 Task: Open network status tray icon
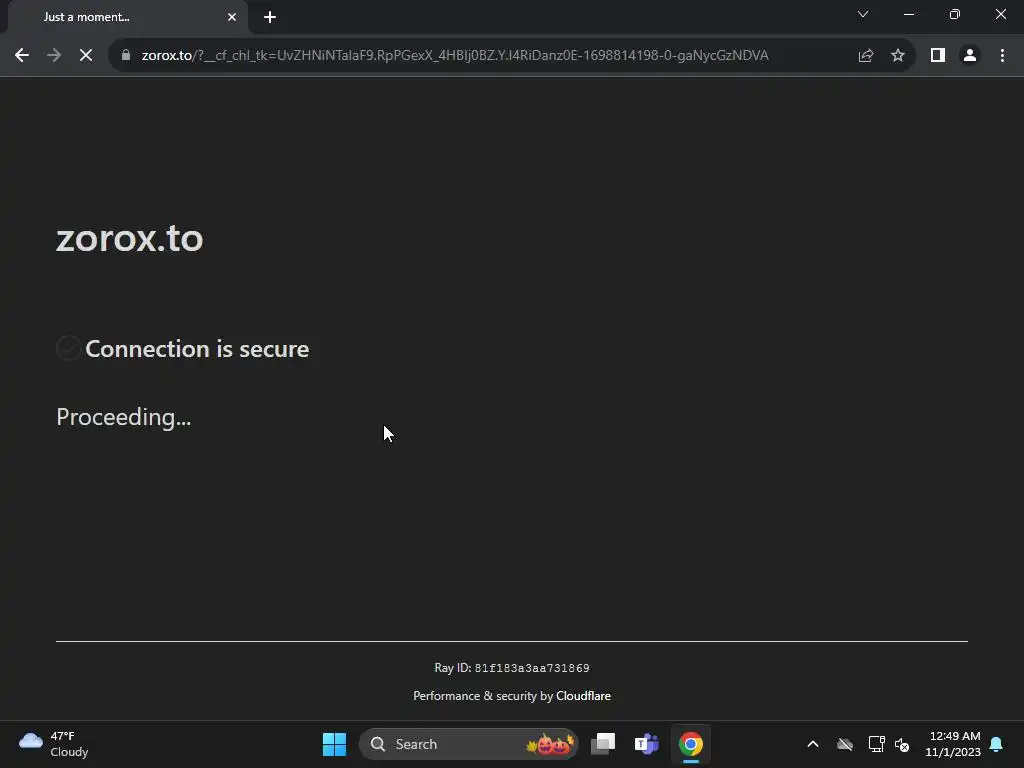(x=876, y=744)
